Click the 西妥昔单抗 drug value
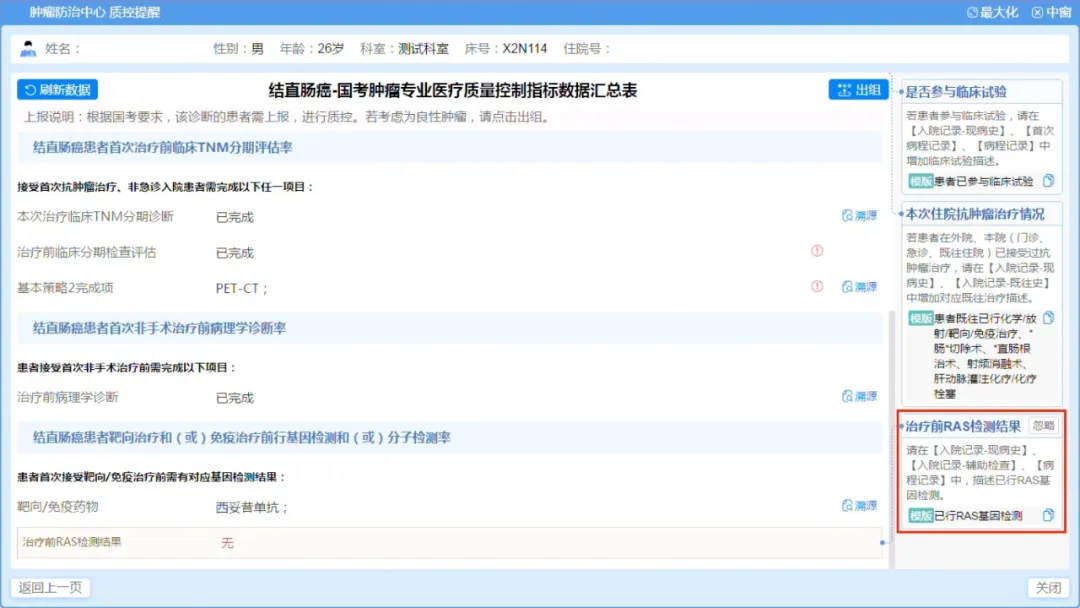Screen dimensions: 1080x608 click(x=251, y=507)
